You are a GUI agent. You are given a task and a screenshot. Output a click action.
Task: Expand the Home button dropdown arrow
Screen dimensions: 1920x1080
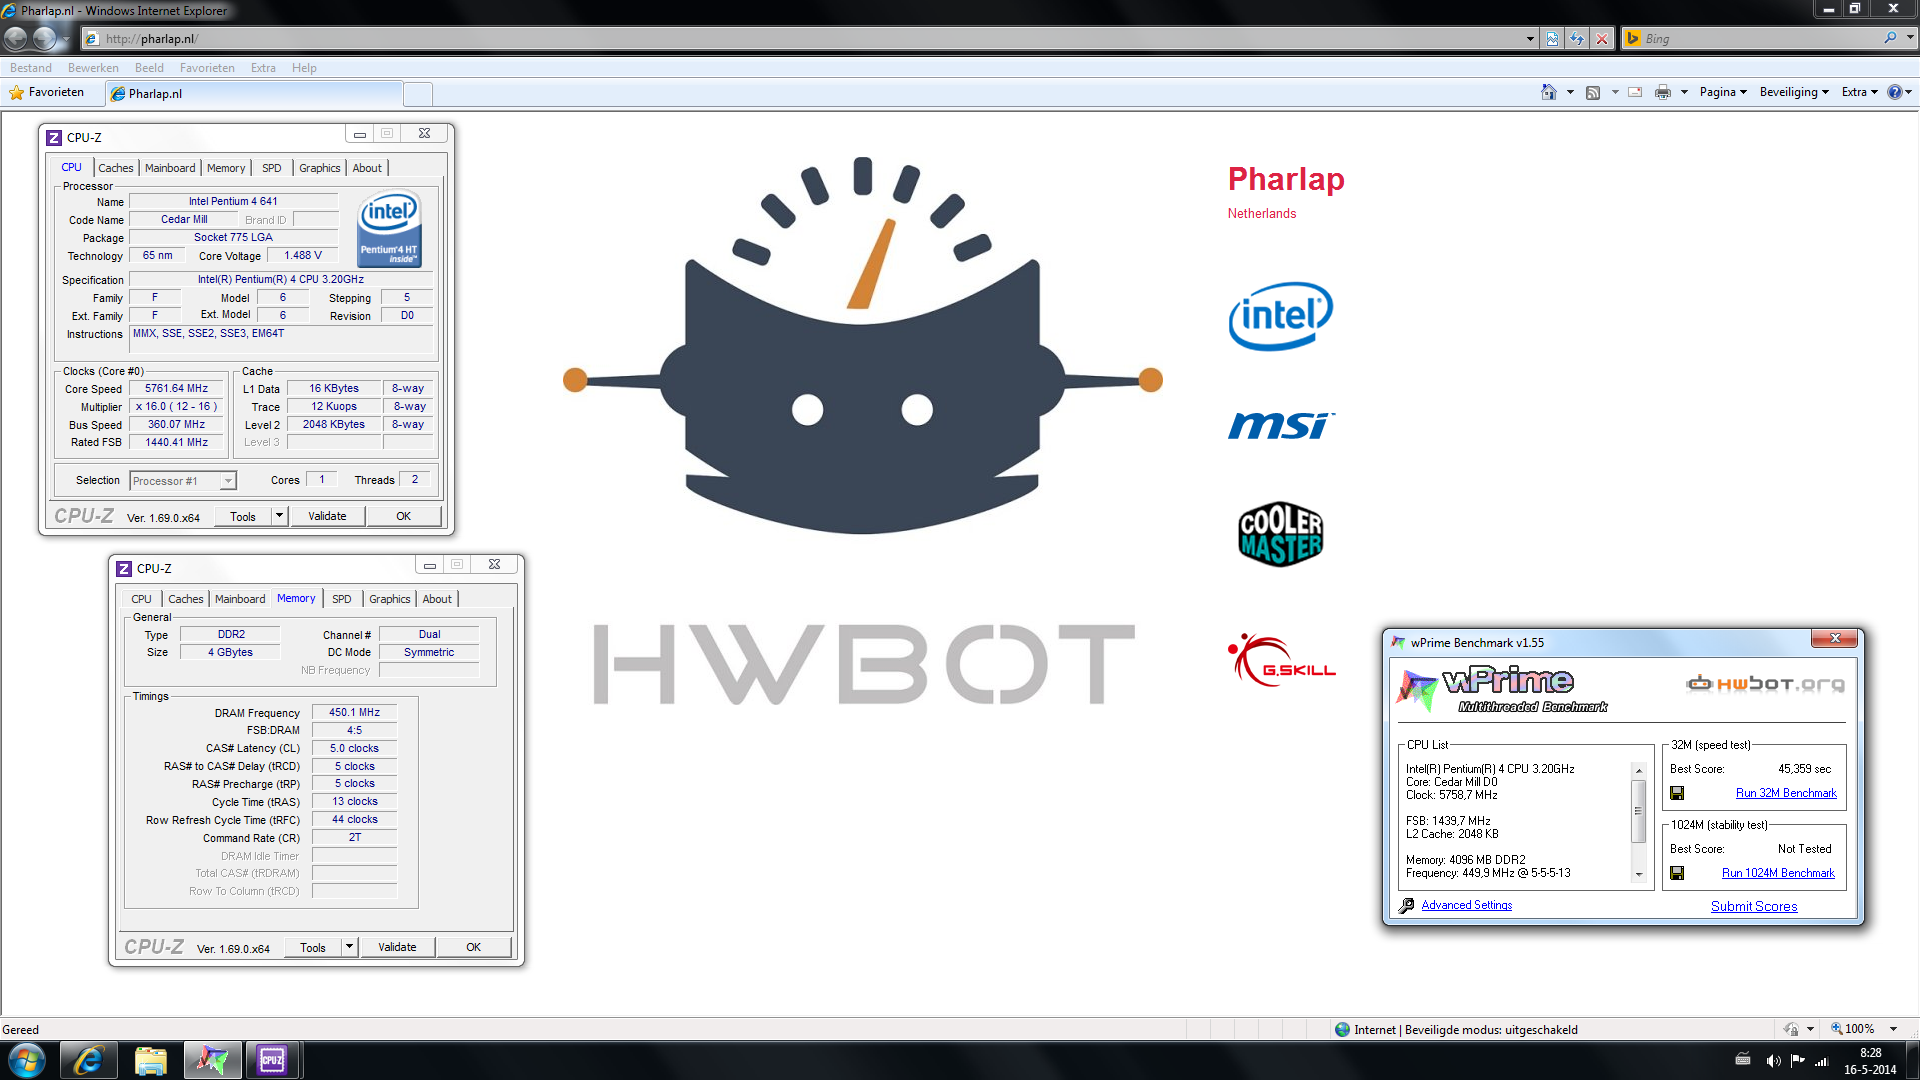coord(1570,92)
